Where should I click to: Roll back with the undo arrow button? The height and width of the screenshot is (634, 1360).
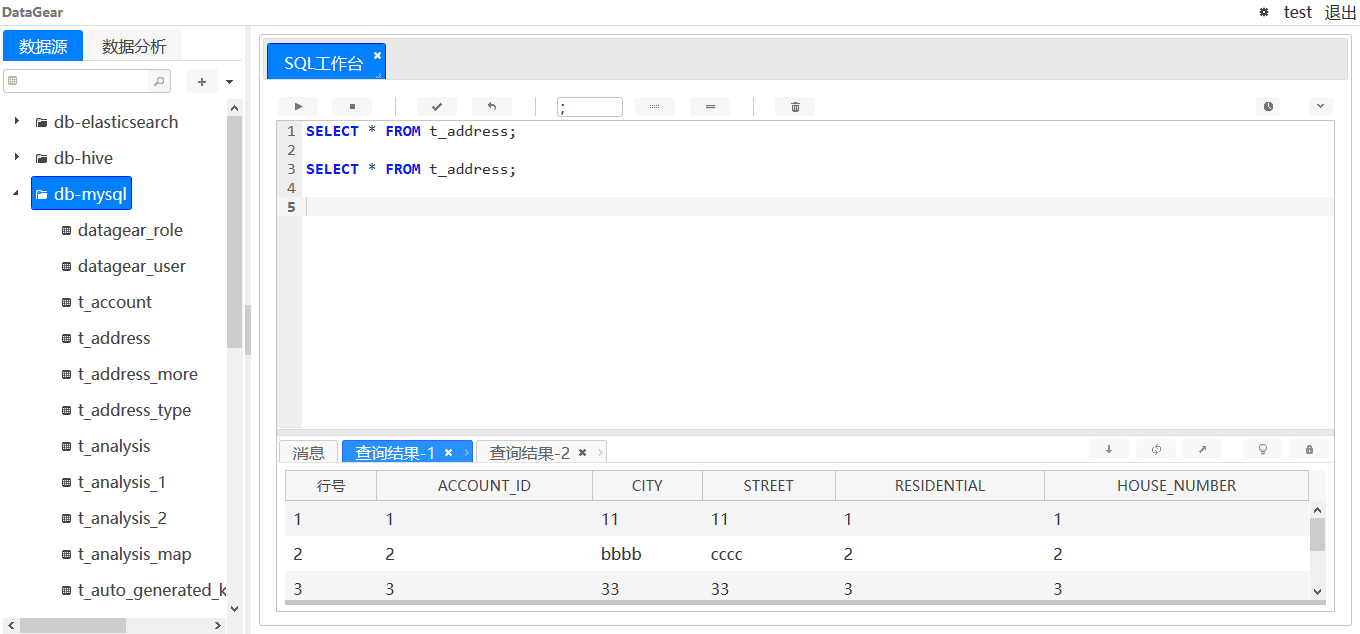click(x=492, y=106)
